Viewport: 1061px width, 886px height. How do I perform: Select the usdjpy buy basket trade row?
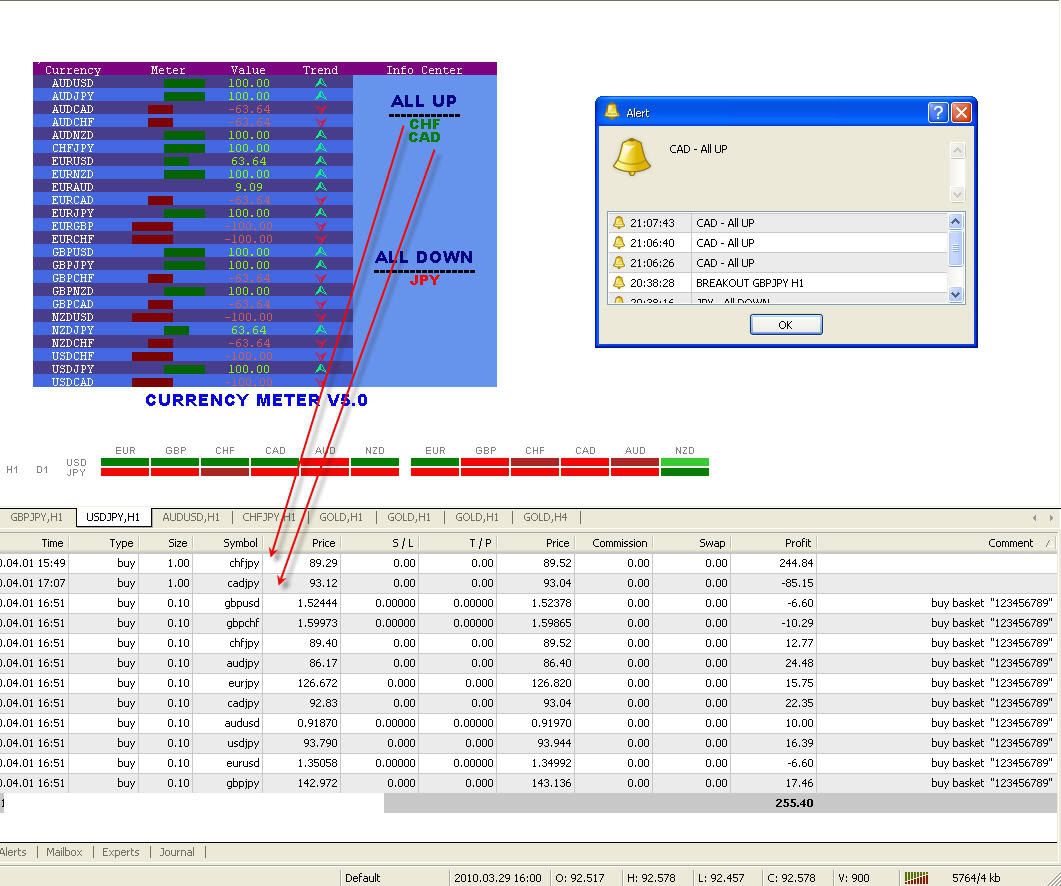coord(528,743)
